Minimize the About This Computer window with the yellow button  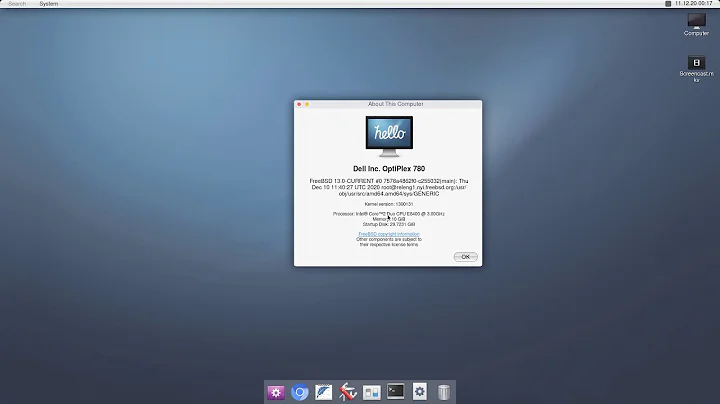tap(307, 104)
